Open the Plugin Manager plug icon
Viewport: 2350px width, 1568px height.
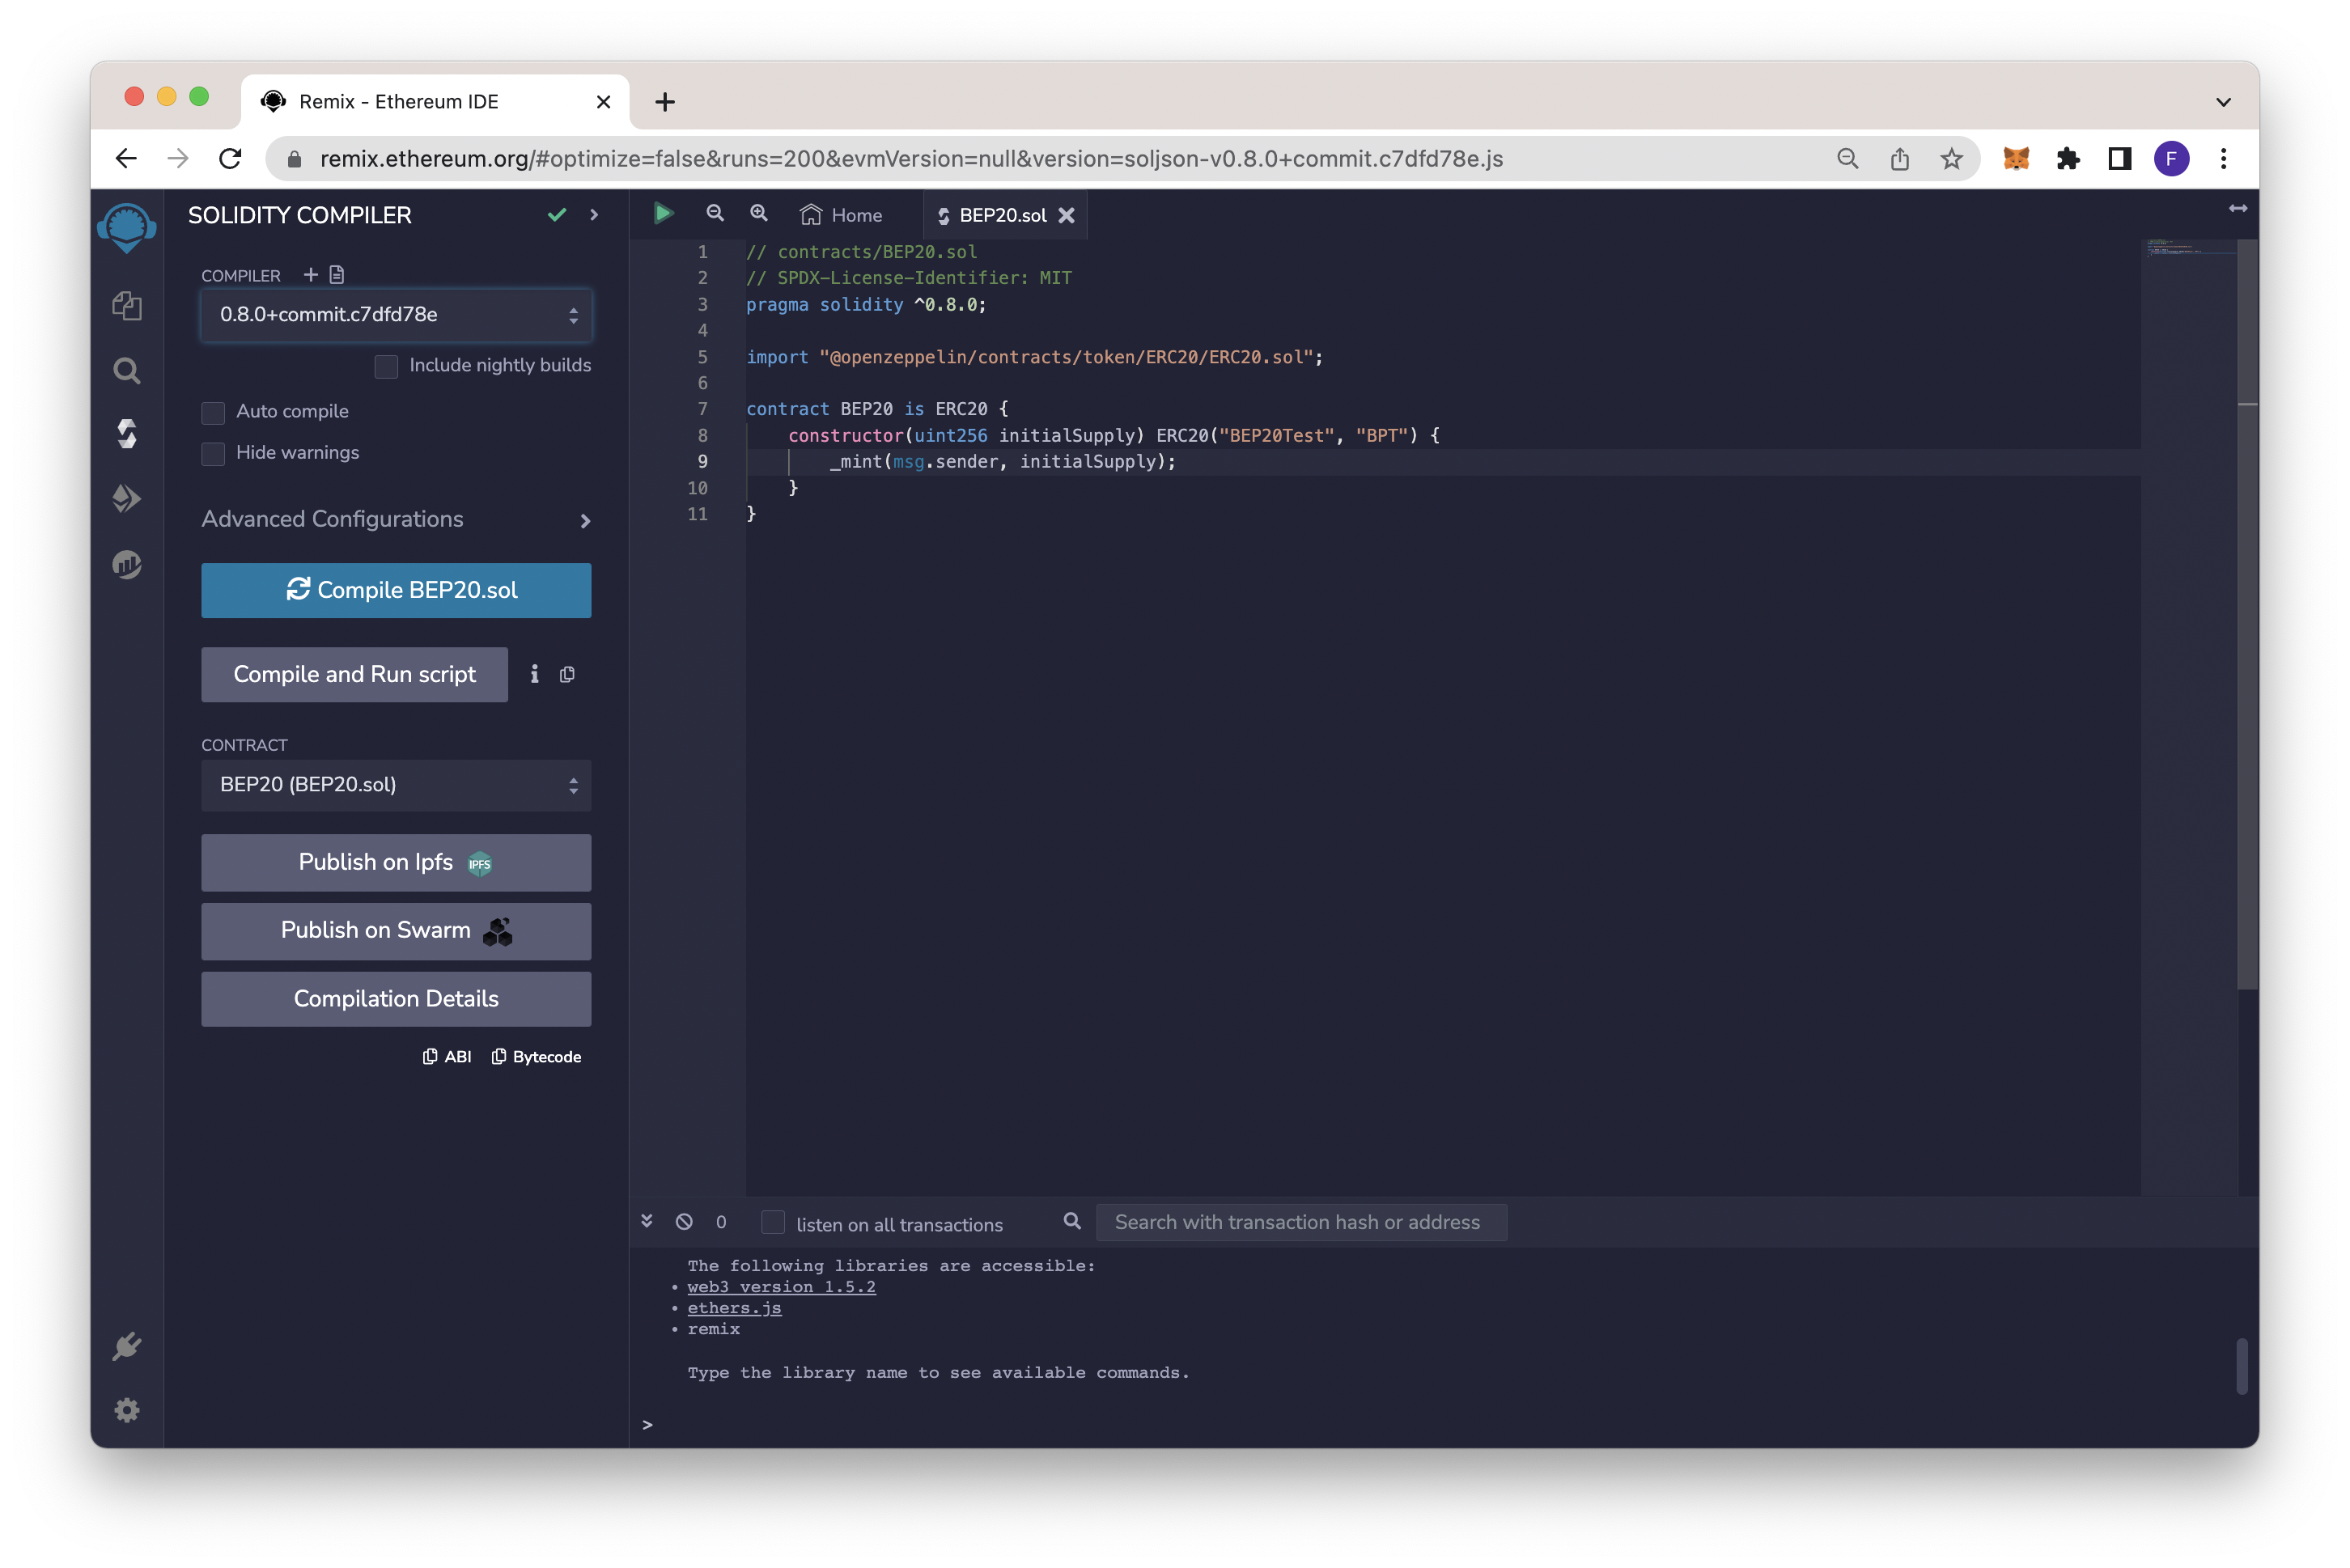pos(127,1346)
